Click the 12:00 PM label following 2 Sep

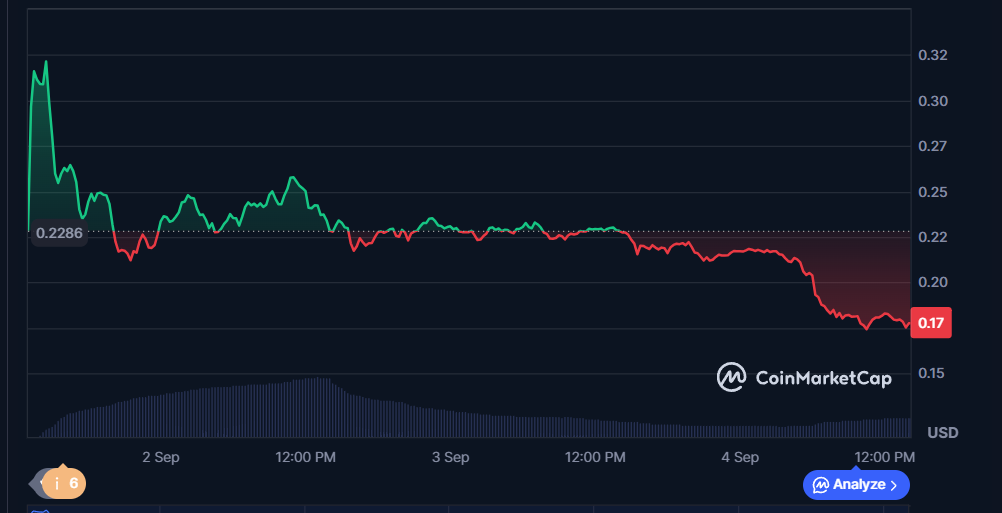[x=305, y=457]
